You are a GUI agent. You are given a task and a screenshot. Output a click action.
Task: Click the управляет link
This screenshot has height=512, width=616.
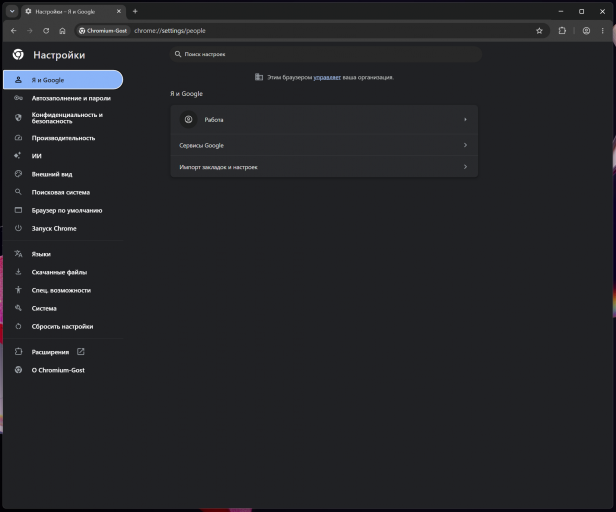point(327,77)
